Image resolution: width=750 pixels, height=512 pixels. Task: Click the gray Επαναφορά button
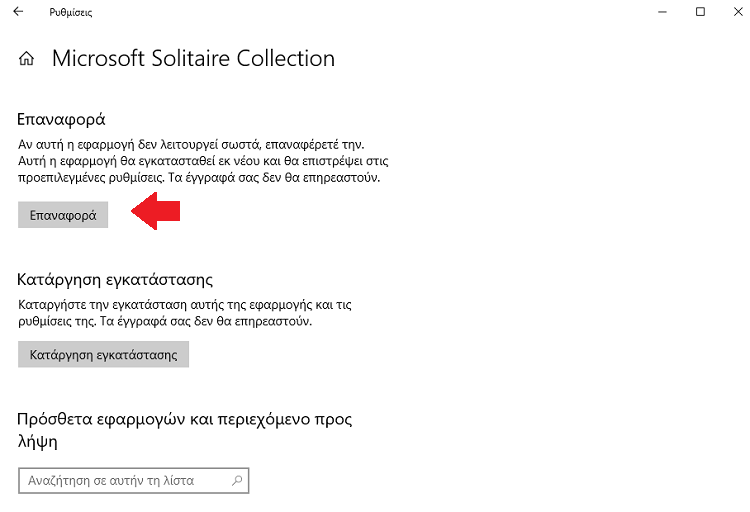[x=63, y=215]
